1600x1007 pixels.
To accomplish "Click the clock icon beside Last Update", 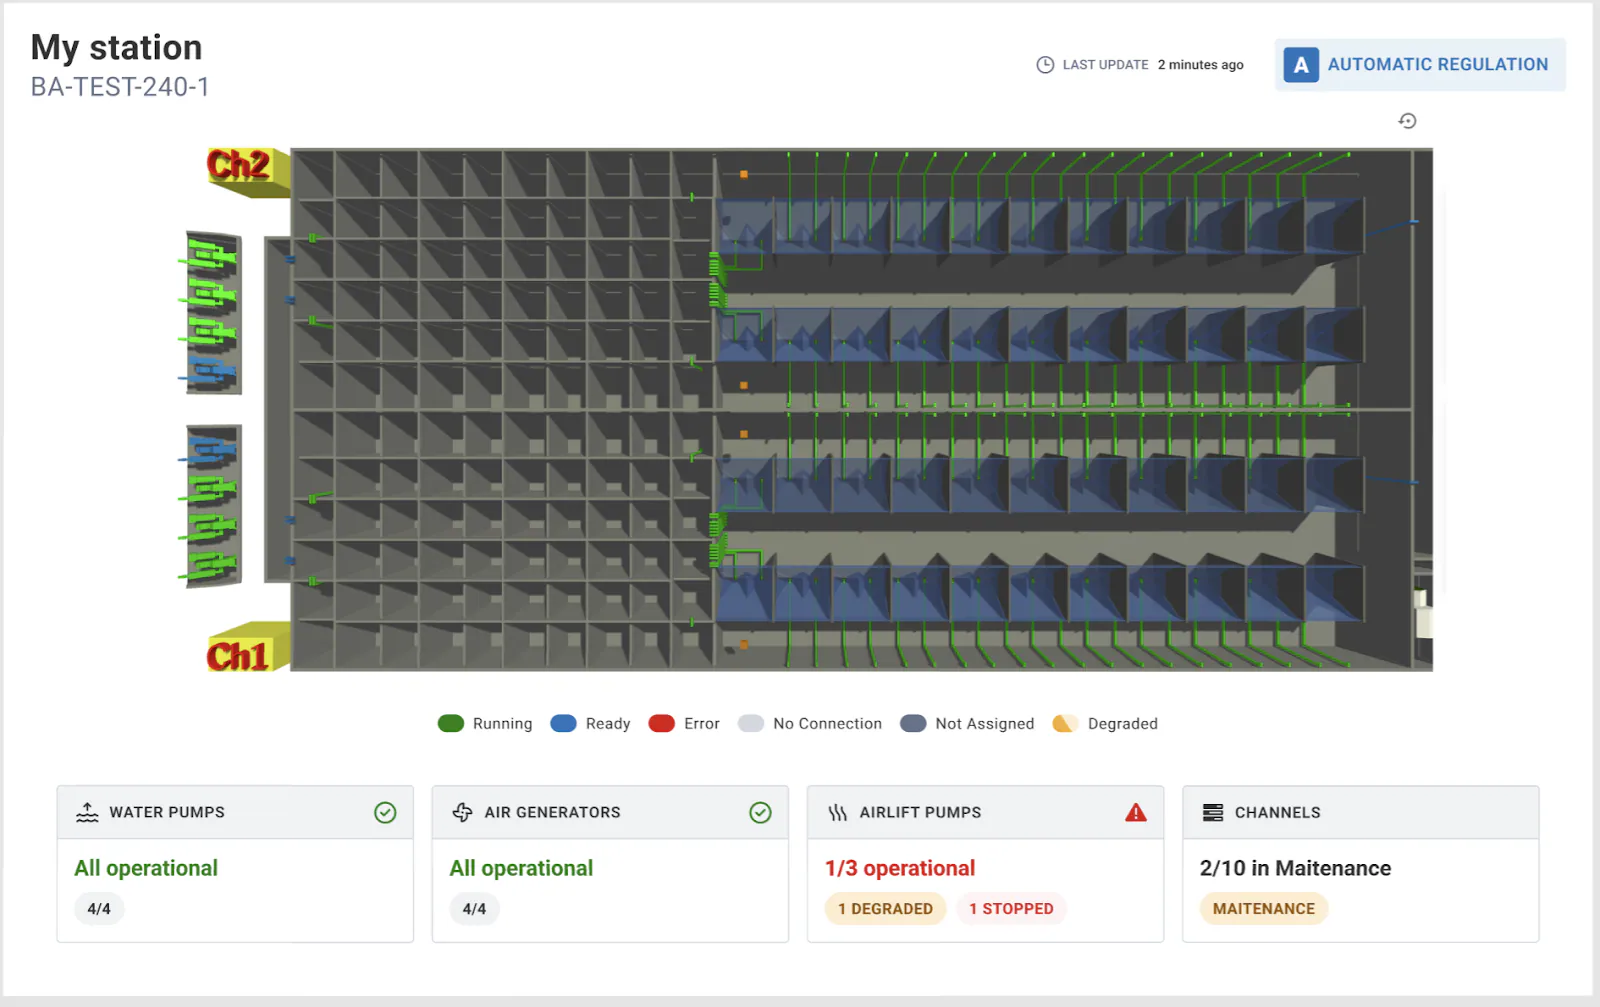I will click(1045, 65).
